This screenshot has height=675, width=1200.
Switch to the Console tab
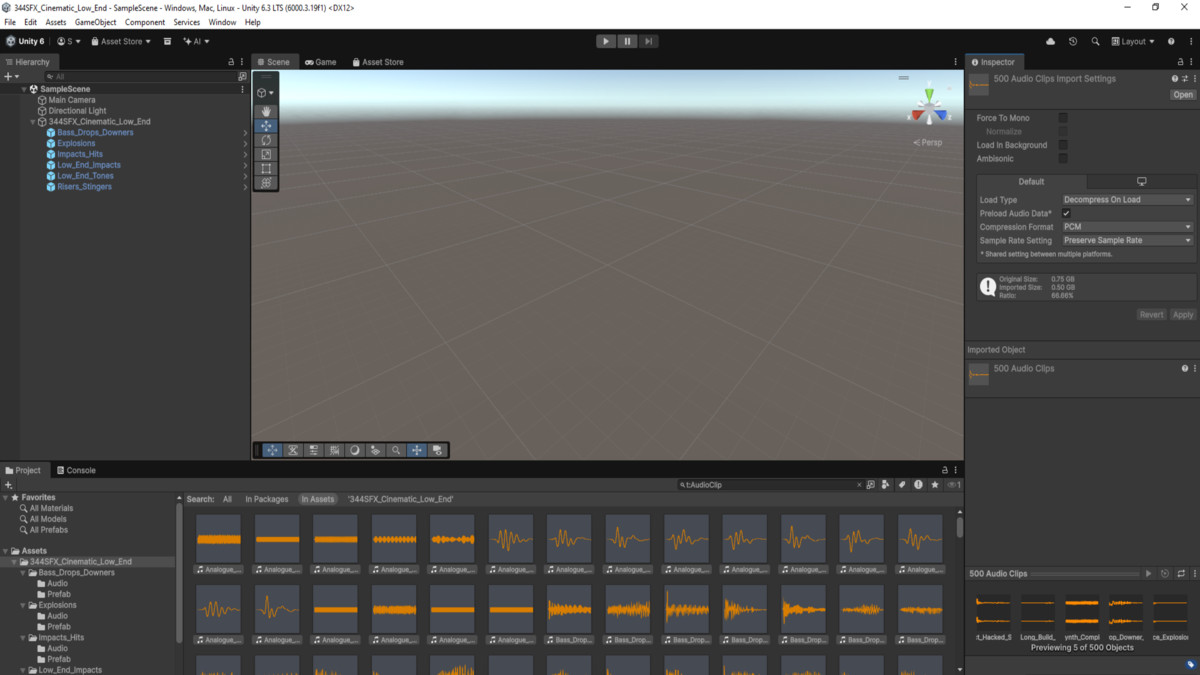(x=76, y=470)
